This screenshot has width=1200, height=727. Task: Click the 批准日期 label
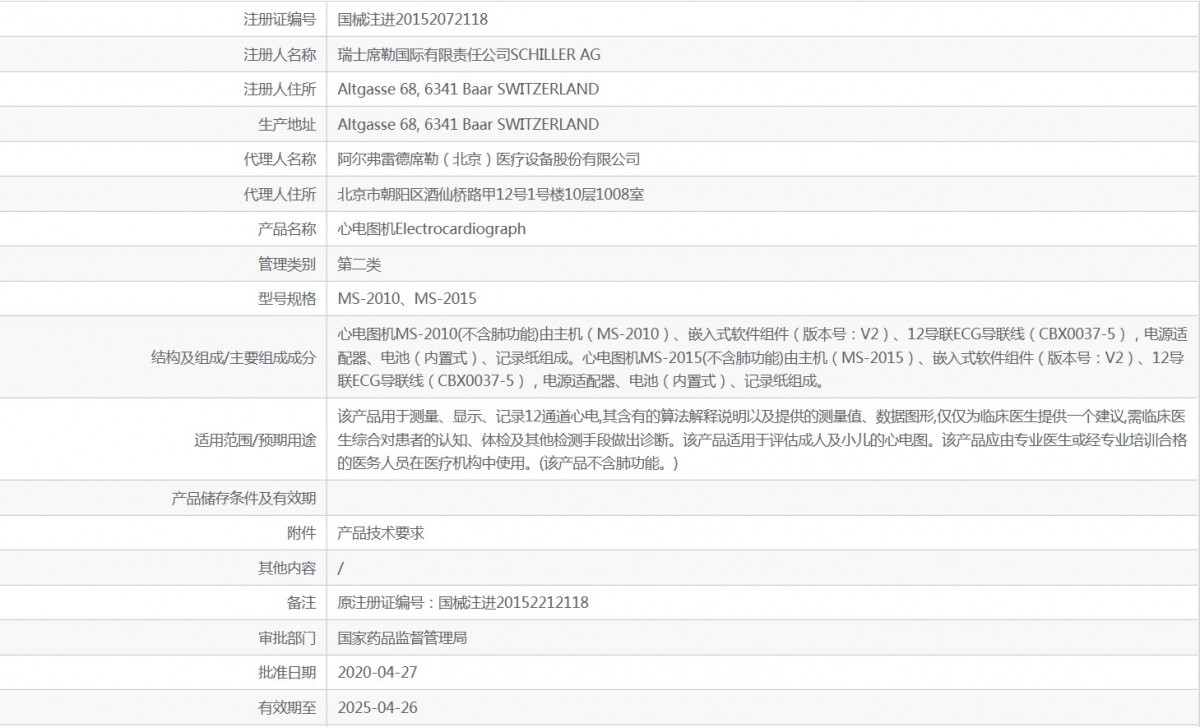coord(287,672)
